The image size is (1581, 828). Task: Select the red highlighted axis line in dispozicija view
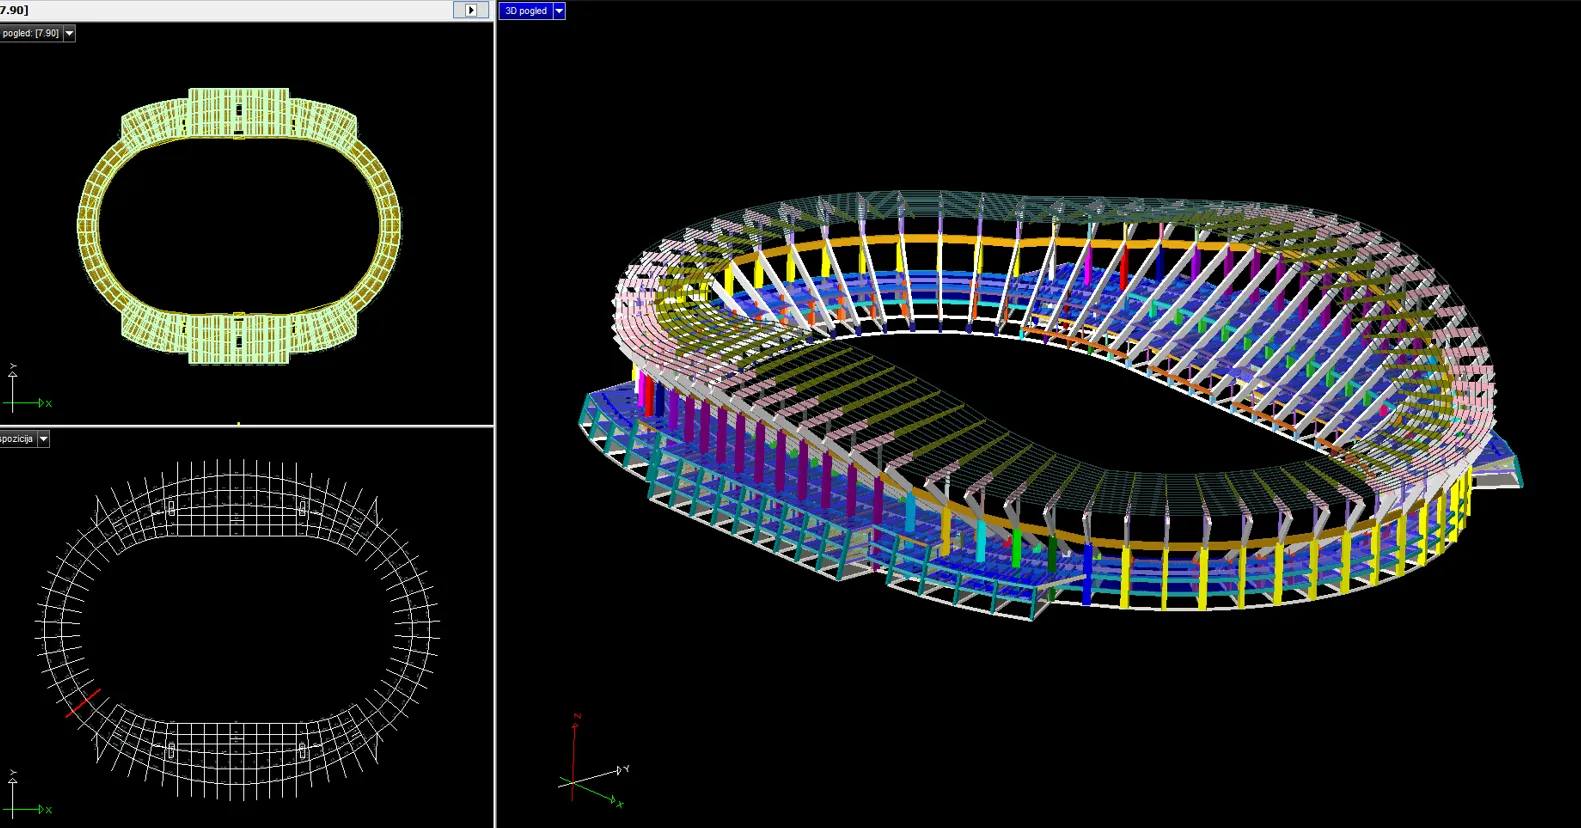point(83,703)
